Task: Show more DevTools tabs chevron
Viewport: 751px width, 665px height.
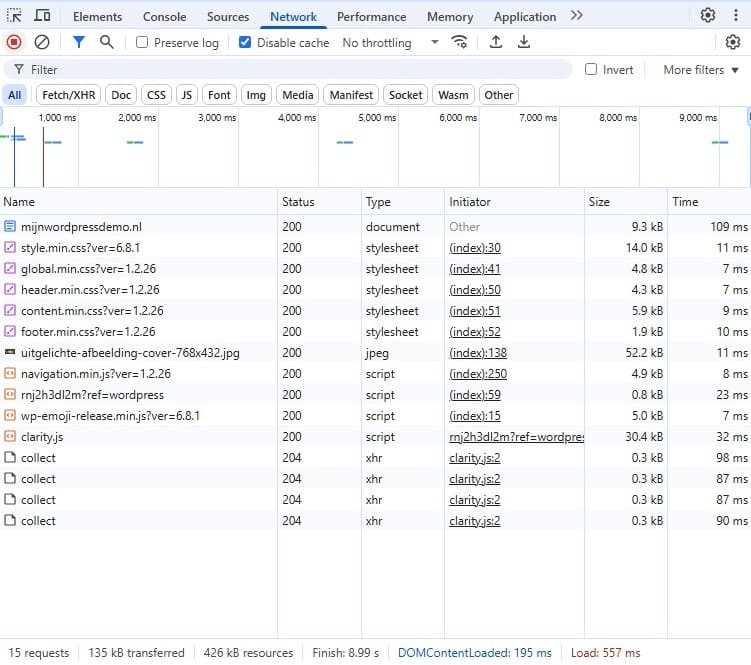Action: coord(577,16)
